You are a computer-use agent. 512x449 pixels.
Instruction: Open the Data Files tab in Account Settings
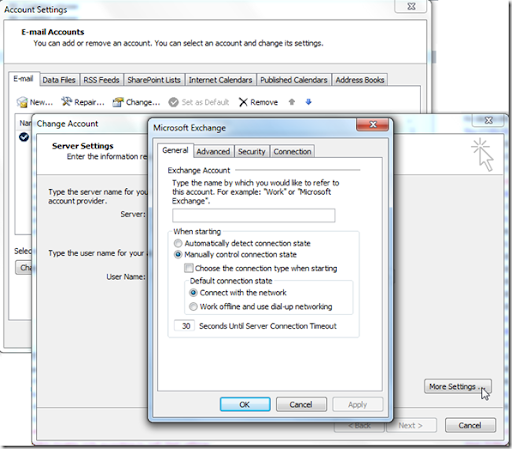(x=59, y=80)
